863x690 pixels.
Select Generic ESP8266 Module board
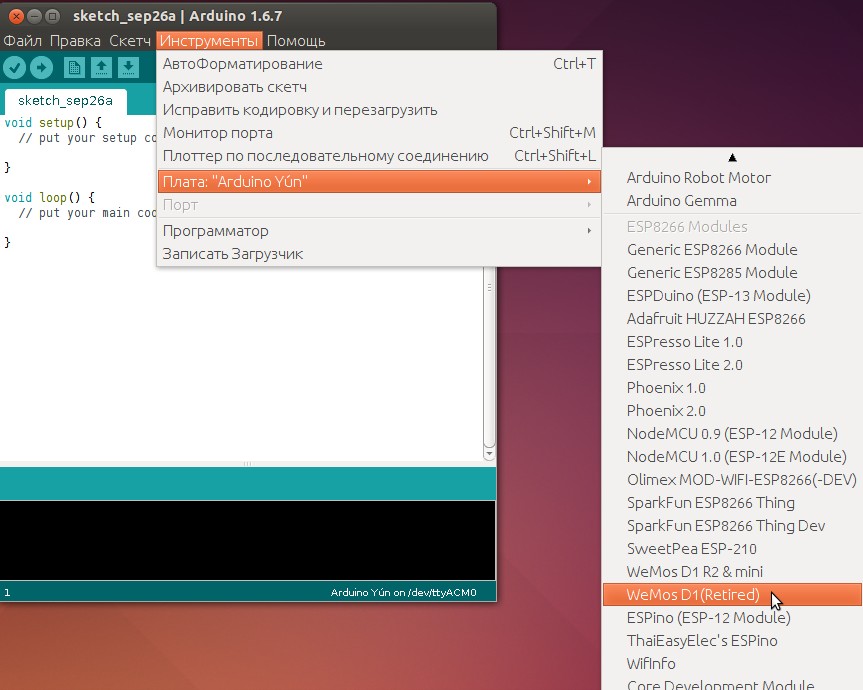[712, 250]
